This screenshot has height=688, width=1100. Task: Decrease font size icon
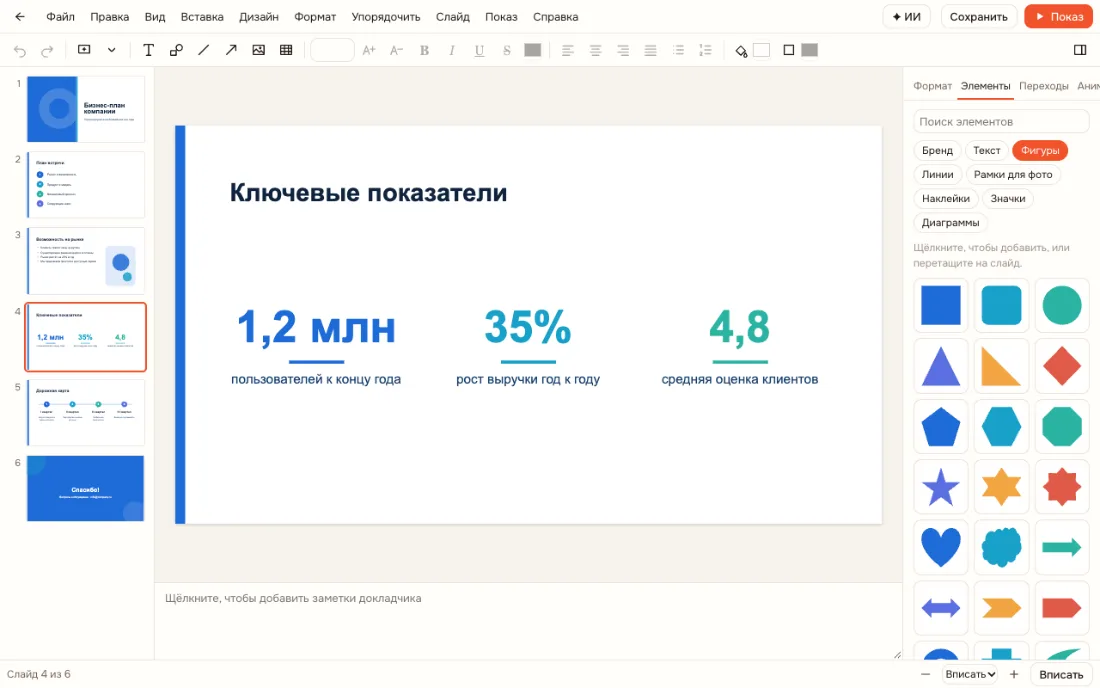tap(396, 50)
